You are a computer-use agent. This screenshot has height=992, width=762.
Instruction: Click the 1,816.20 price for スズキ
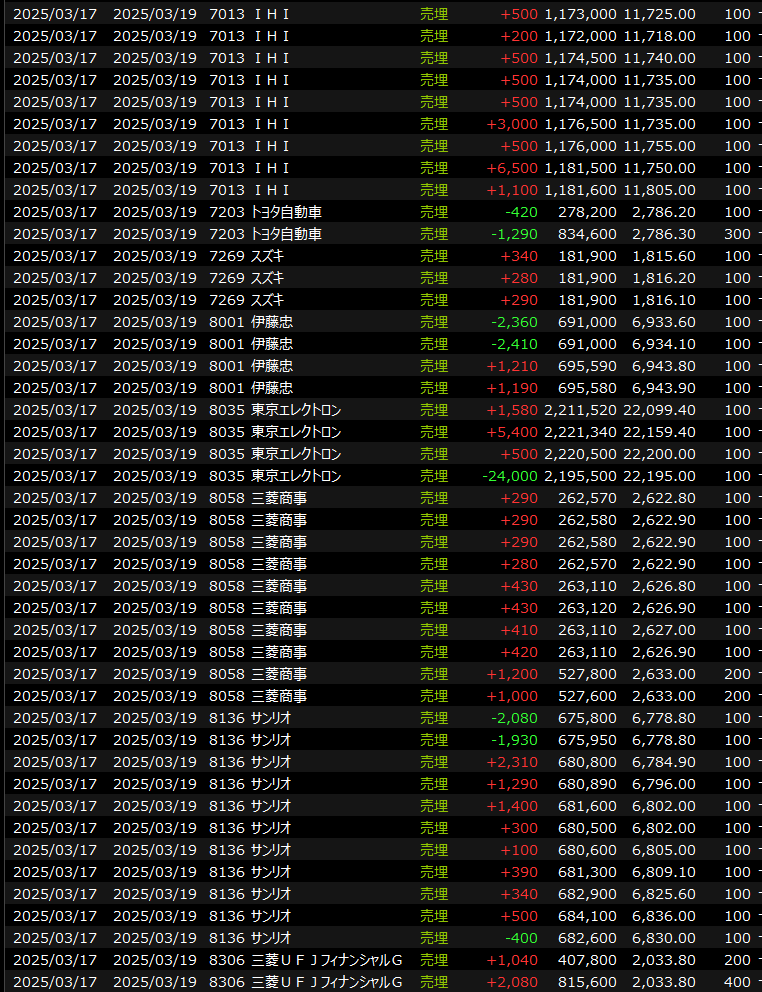(663, 278)
